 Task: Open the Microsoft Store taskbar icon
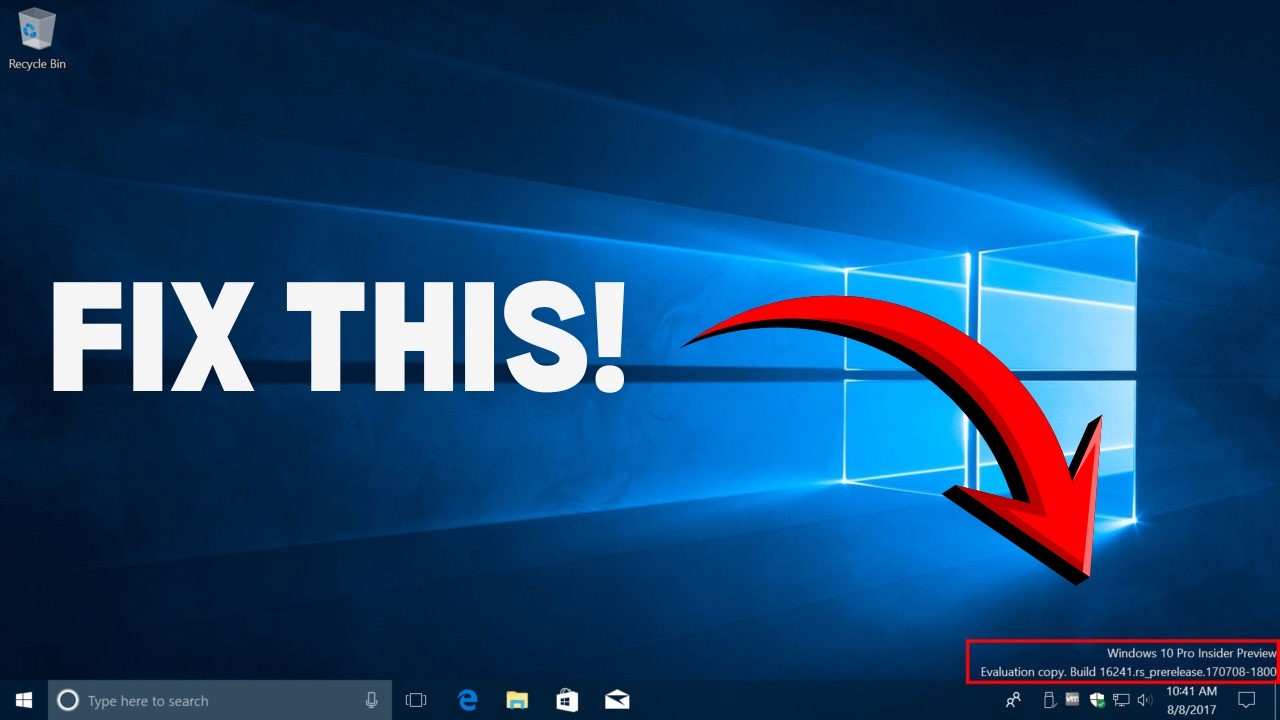coord(567,700)
